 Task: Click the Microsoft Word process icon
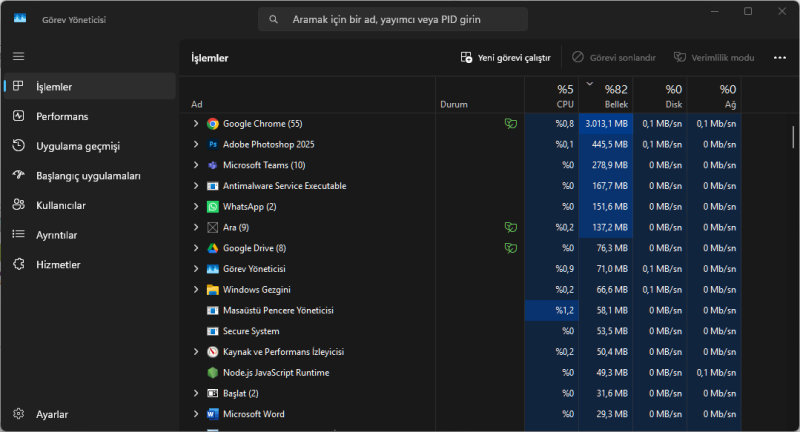(x=213, y=414)
